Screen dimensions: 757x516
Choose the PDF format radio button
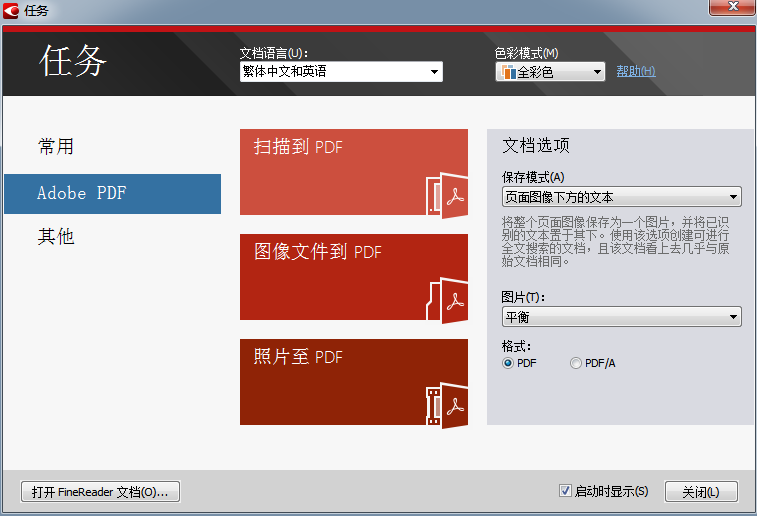(x=508, y=363)
